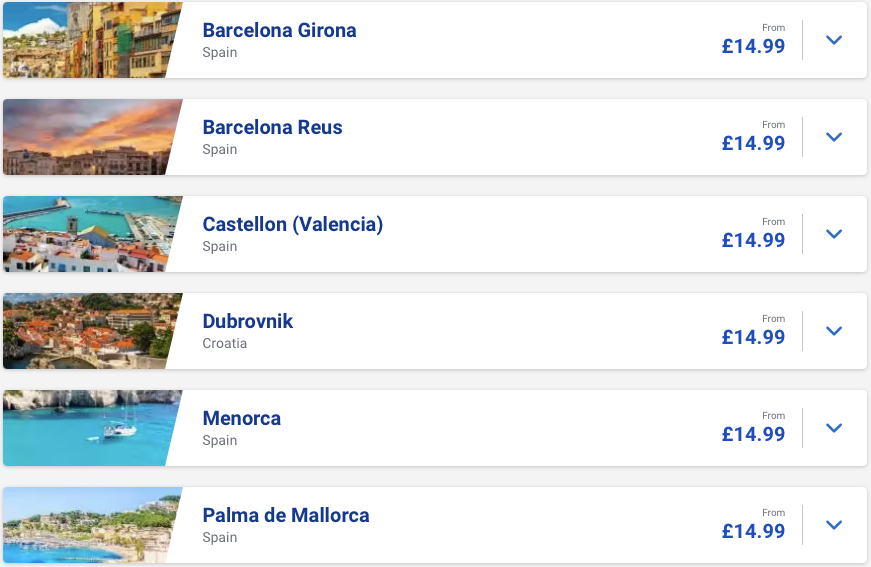Click the £14.99 price for Menorca
Image resolution: width=871 pixels, height=567 pixels.
(x=753, y=434)
